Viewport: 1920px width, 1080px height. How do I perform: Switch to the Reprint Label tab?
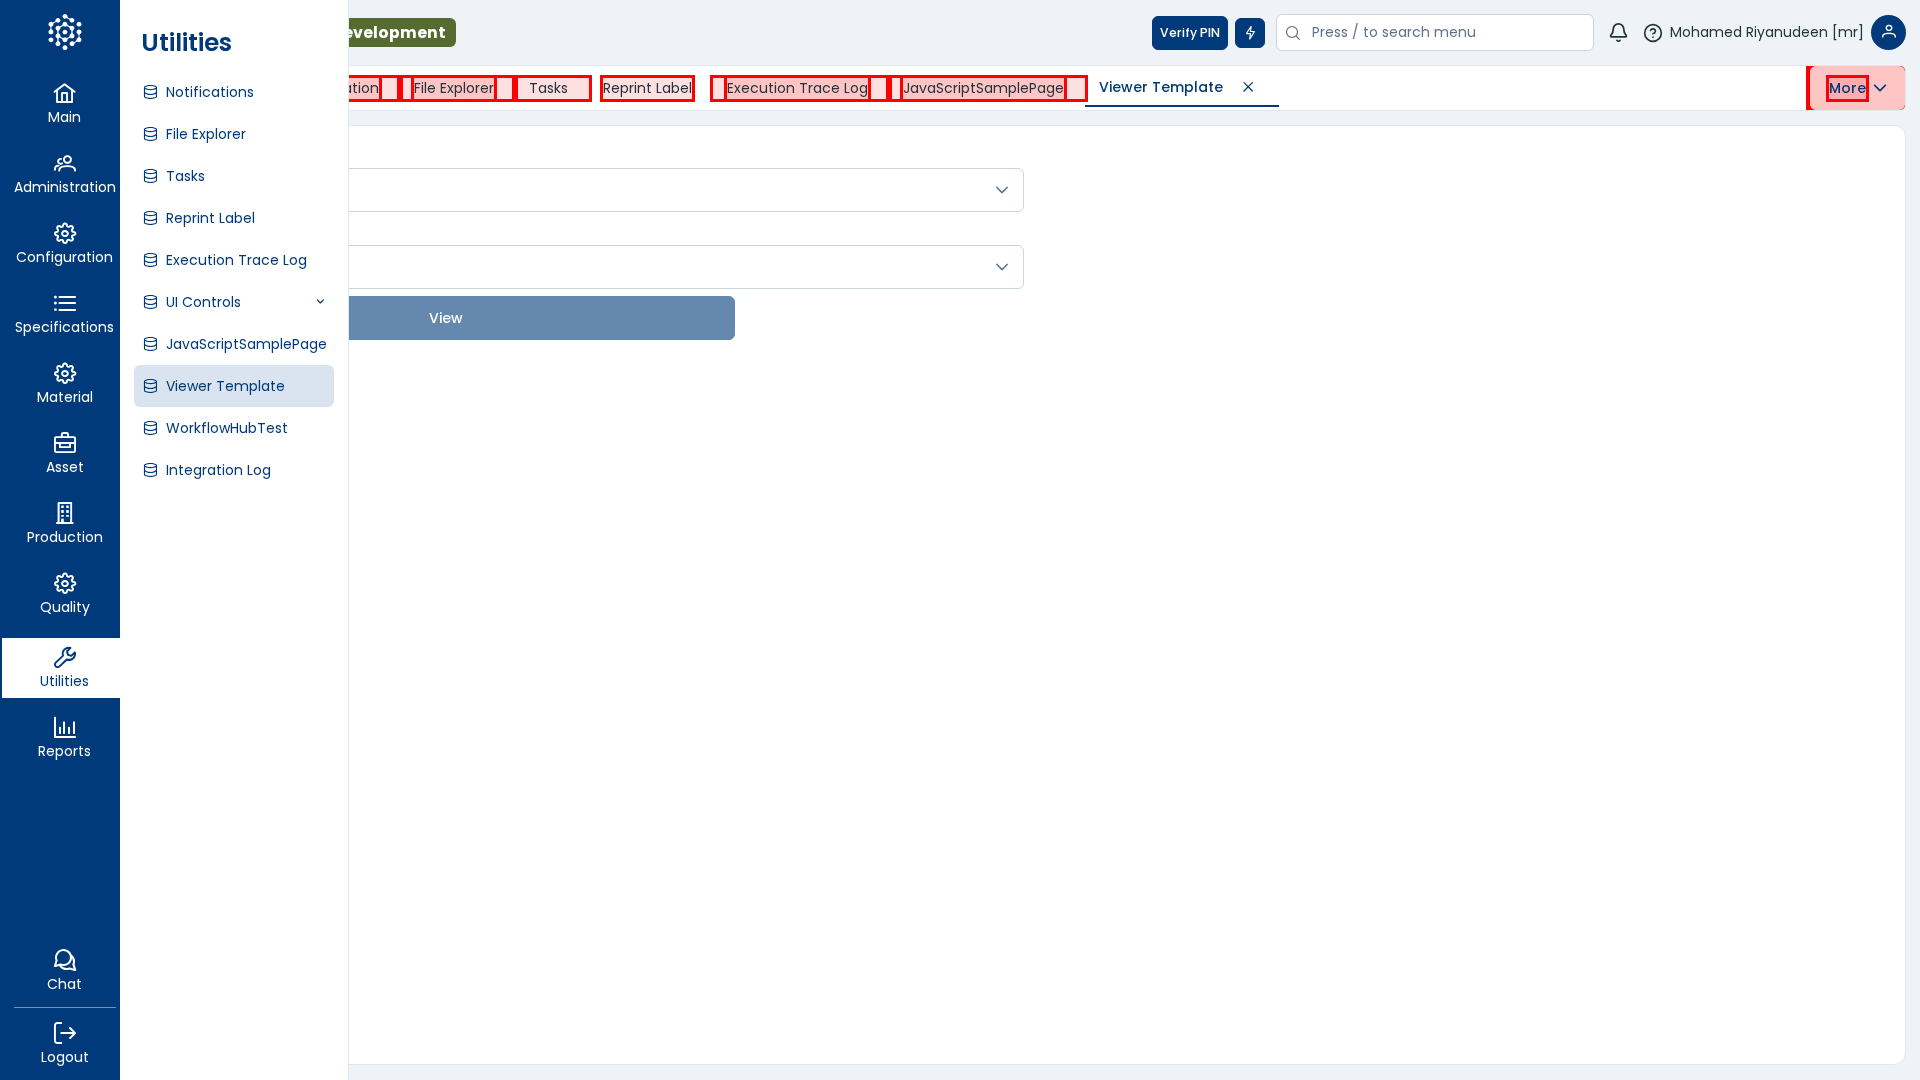(647, 88)
